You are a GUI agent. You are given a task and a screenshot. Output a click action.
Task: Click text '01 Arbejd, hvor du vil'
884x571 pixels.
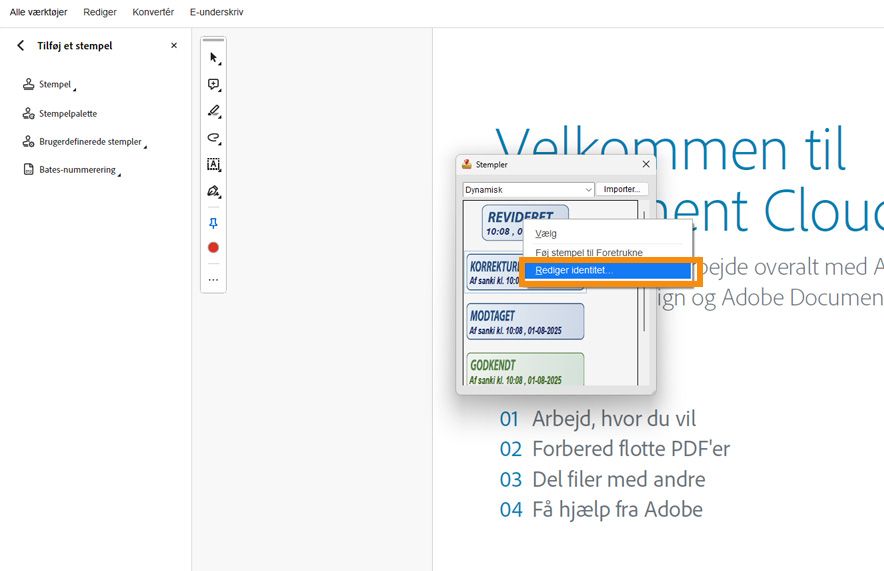598,419
